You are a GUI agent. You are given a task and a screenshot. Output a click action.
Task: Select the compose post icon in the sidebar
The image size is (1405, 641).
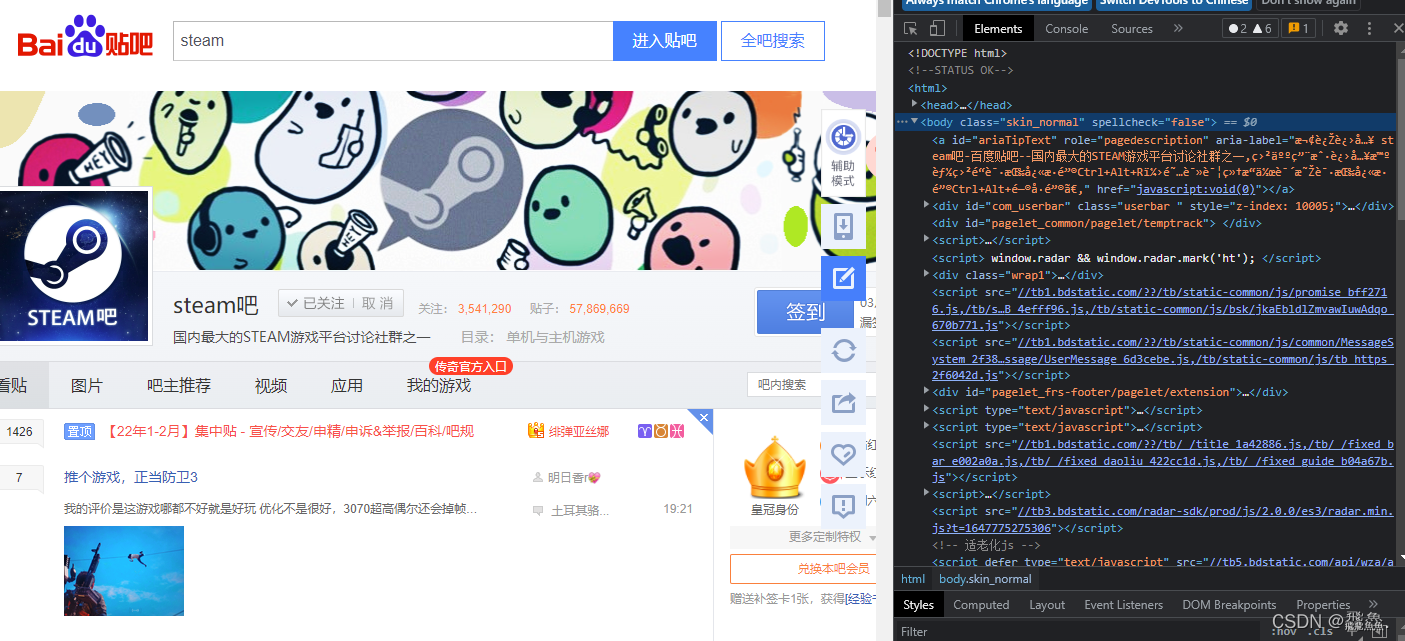point(843,277)
